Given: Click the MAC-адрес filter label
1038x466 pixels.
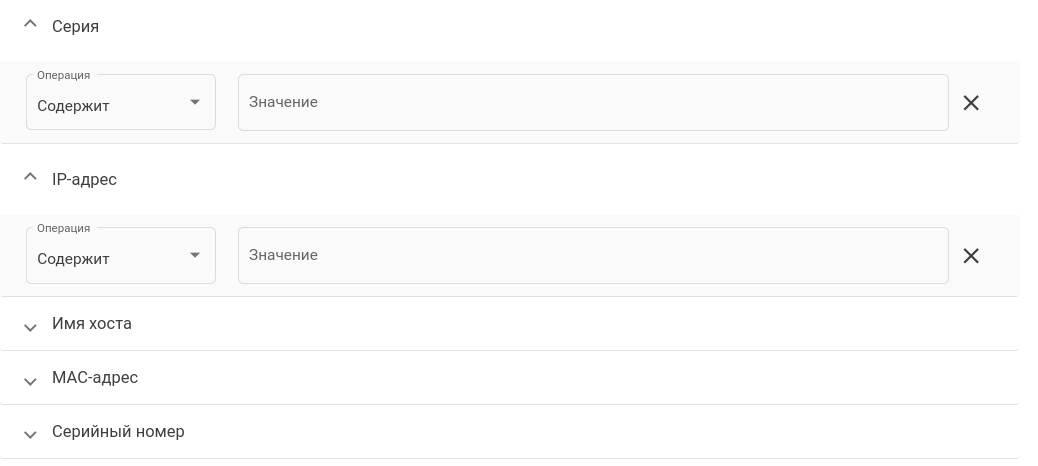Looking at the screenshot, I should pos(95,378).
